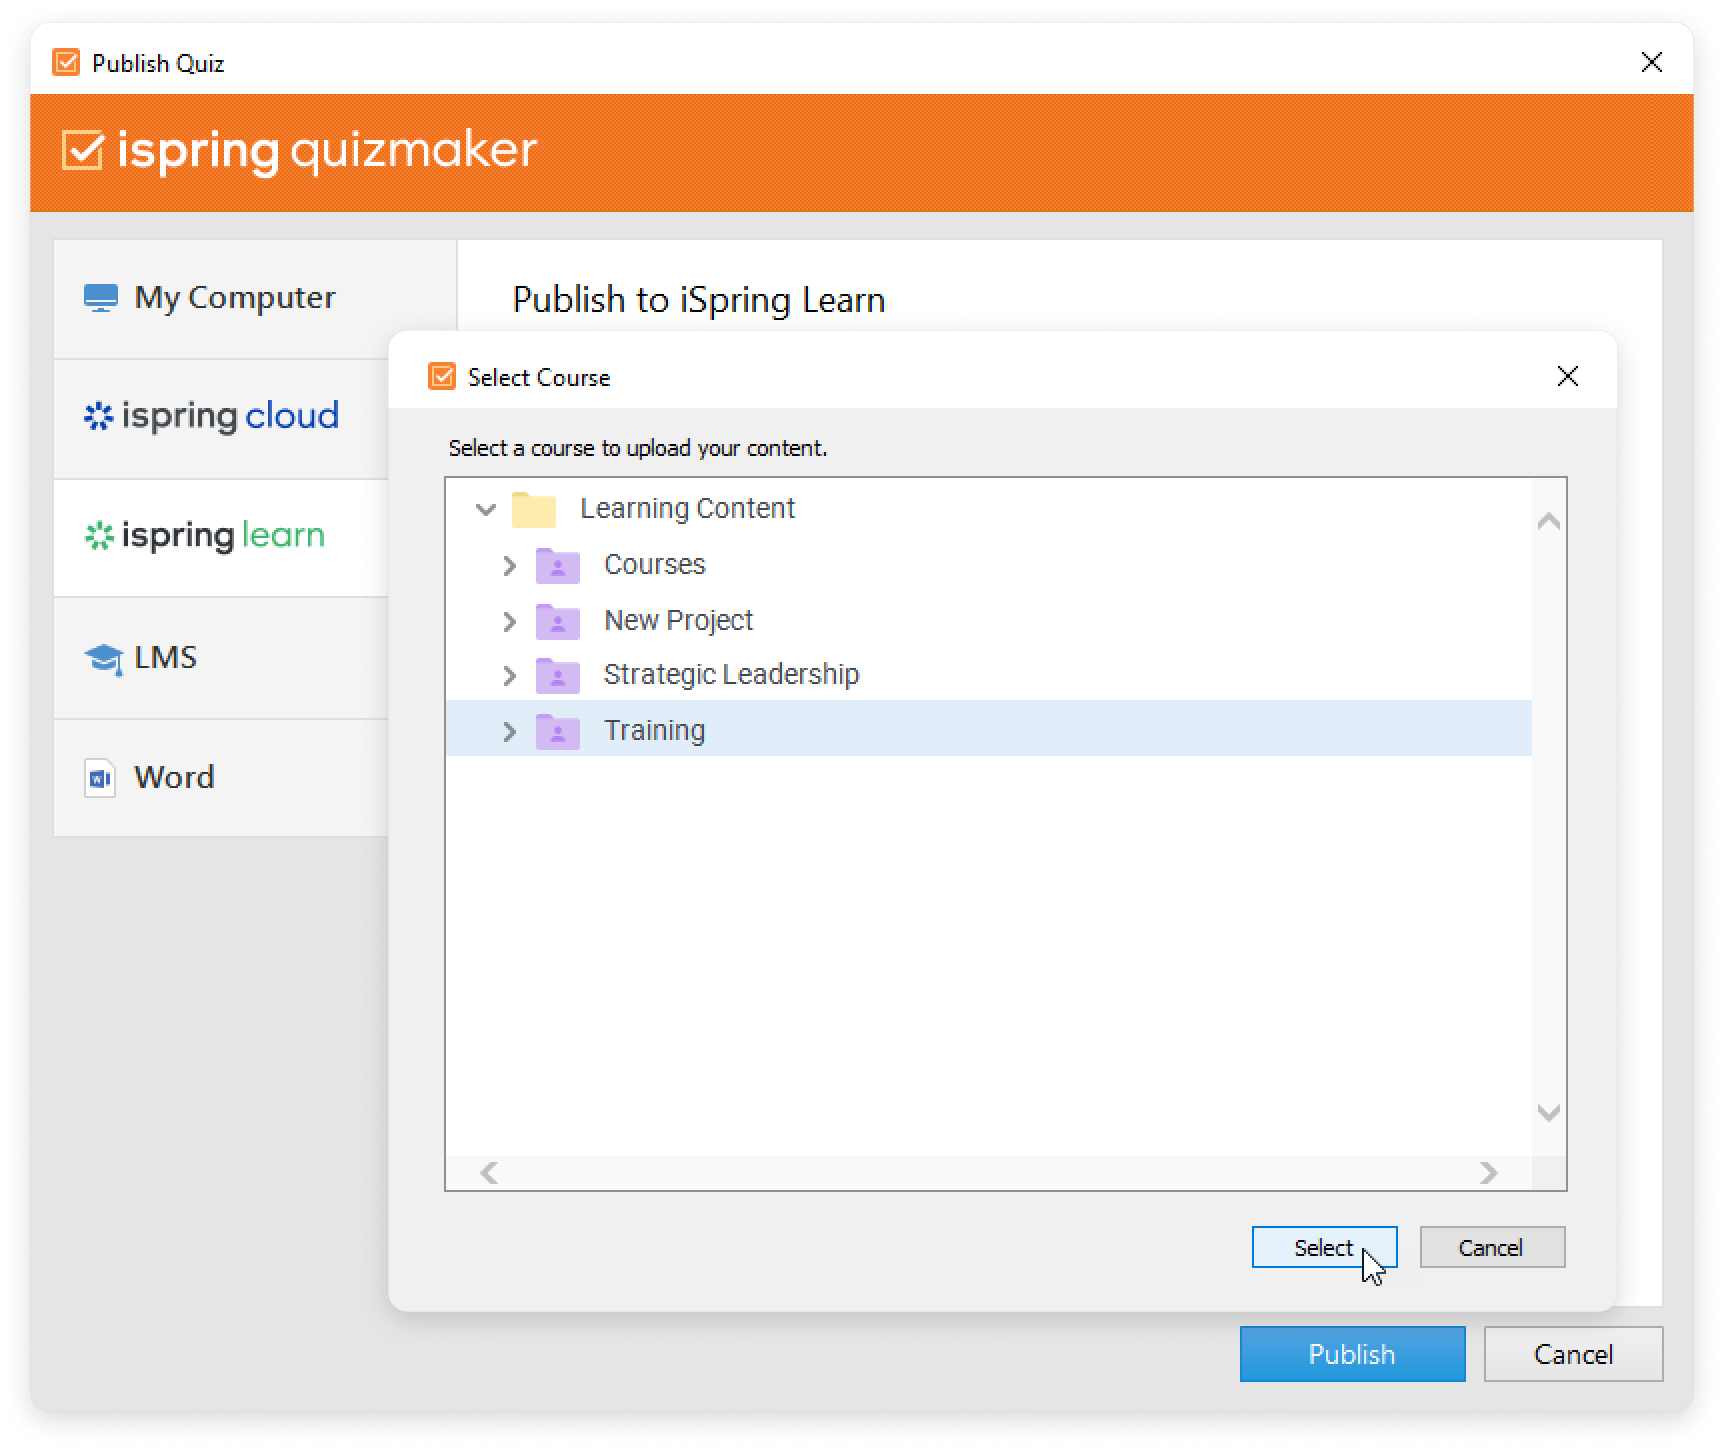
Task: Switch to the iSpring Learn tab
Action: click(x=222, y=538)
